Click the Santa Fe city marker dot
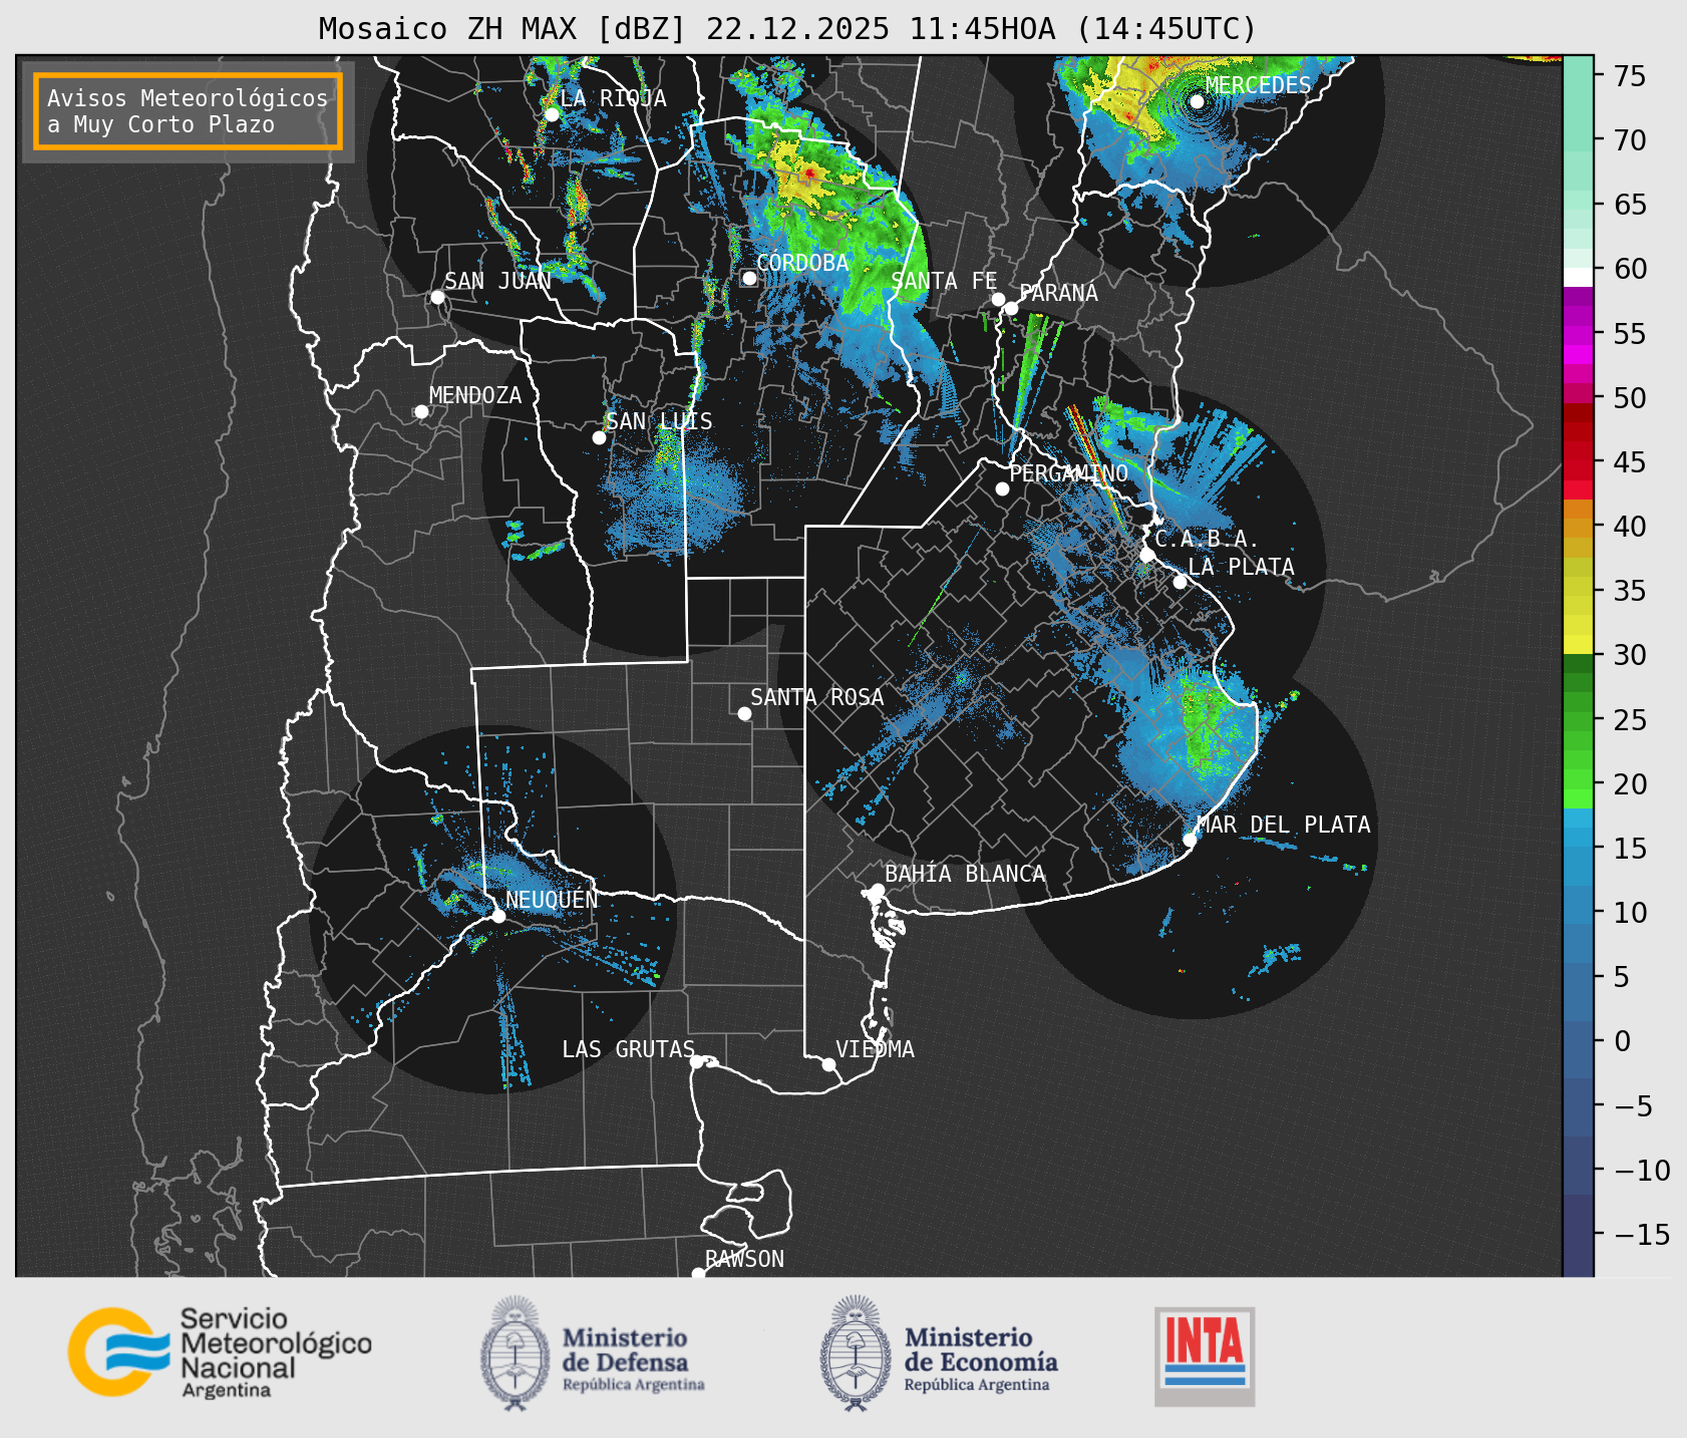The height and width of the screenshot is (1438, 1687). pos(998,299)
